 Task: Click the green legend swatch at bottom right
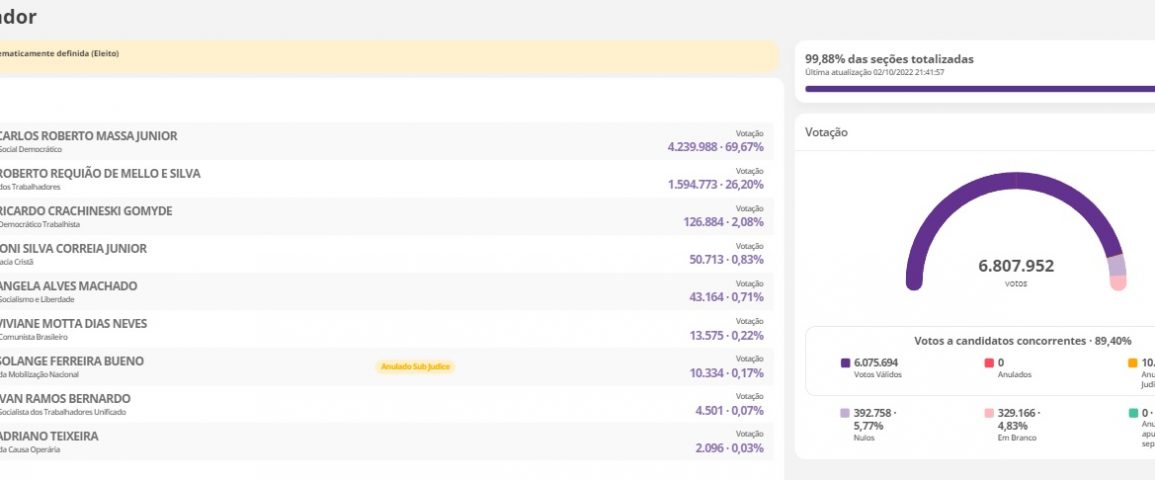point(1132,412)
